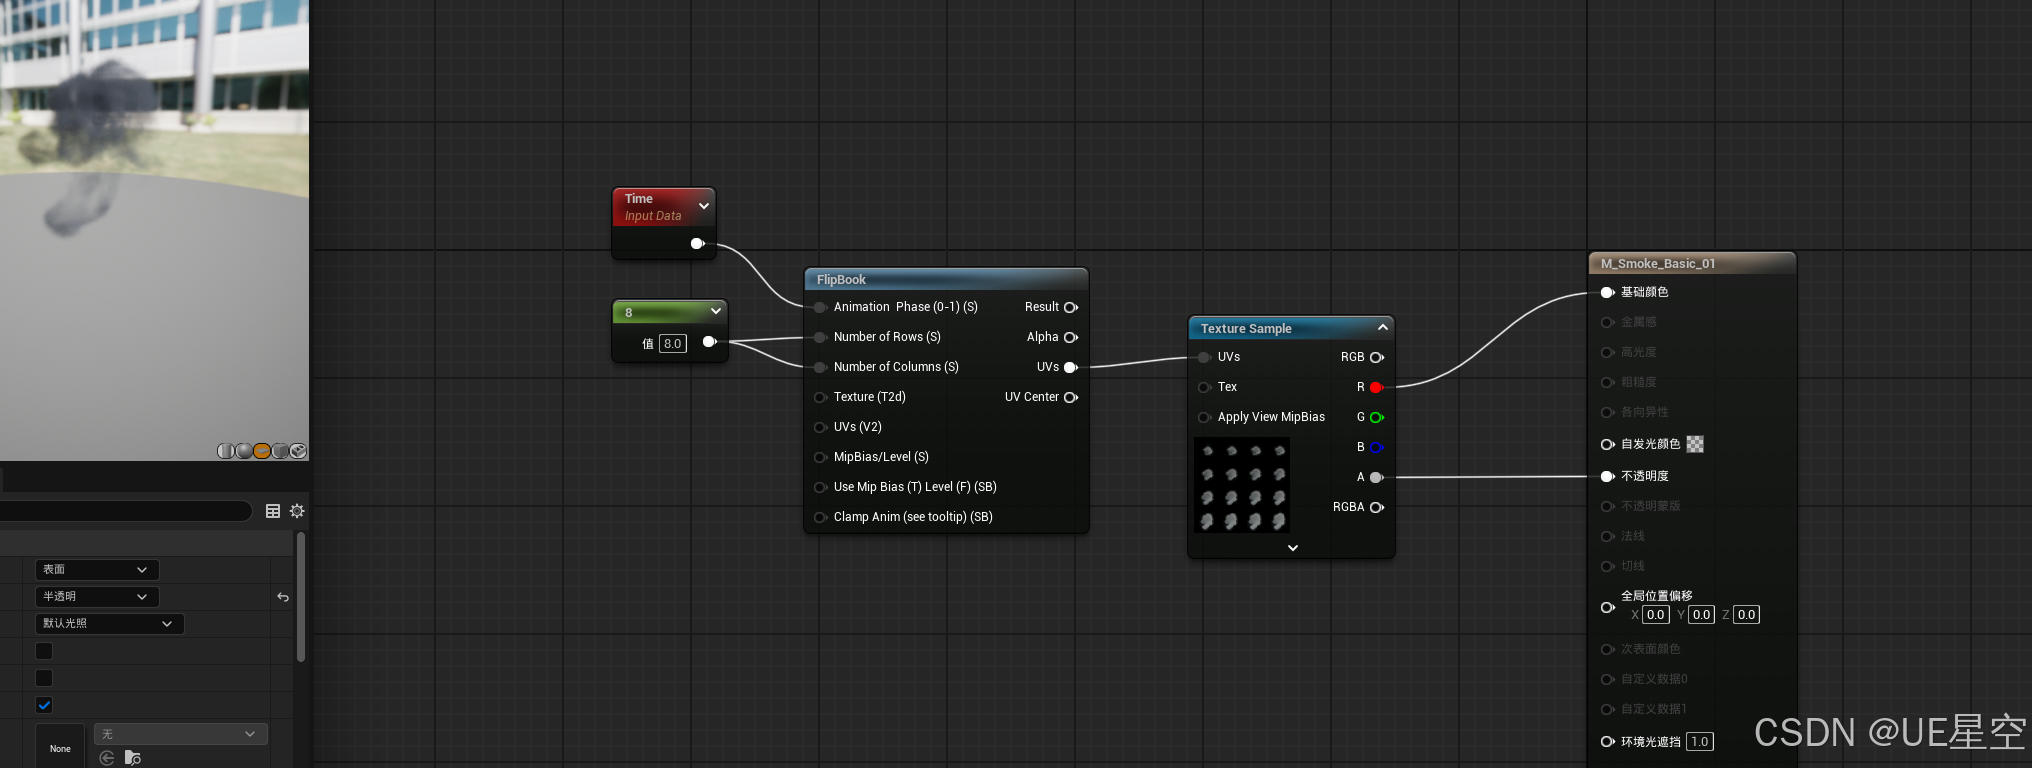Click the green G channel pin
2032x768 pixels.
point(1377,417)
